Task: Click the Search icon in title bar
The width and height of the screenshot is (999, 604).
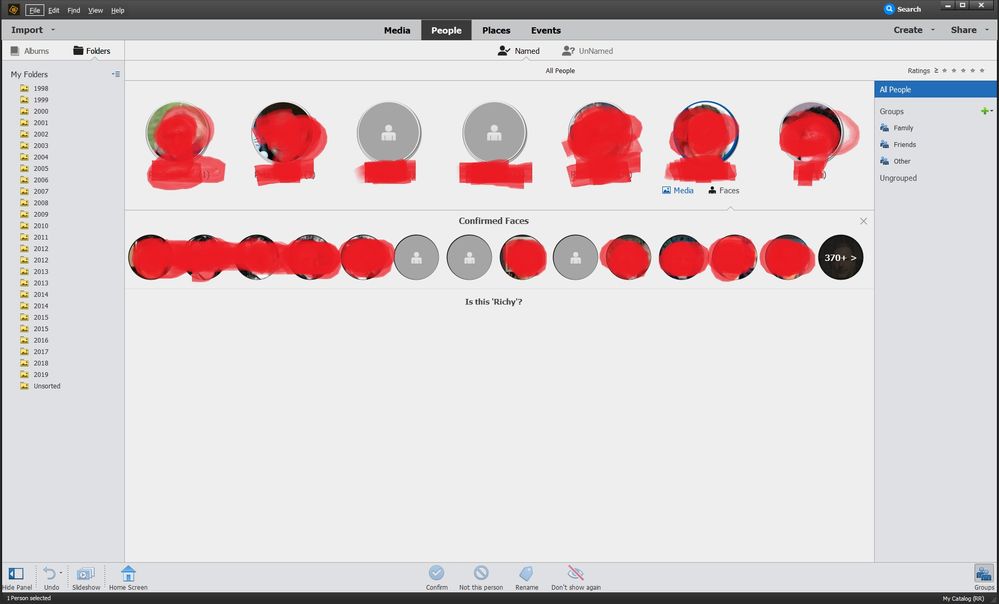Action: point(889,8)
